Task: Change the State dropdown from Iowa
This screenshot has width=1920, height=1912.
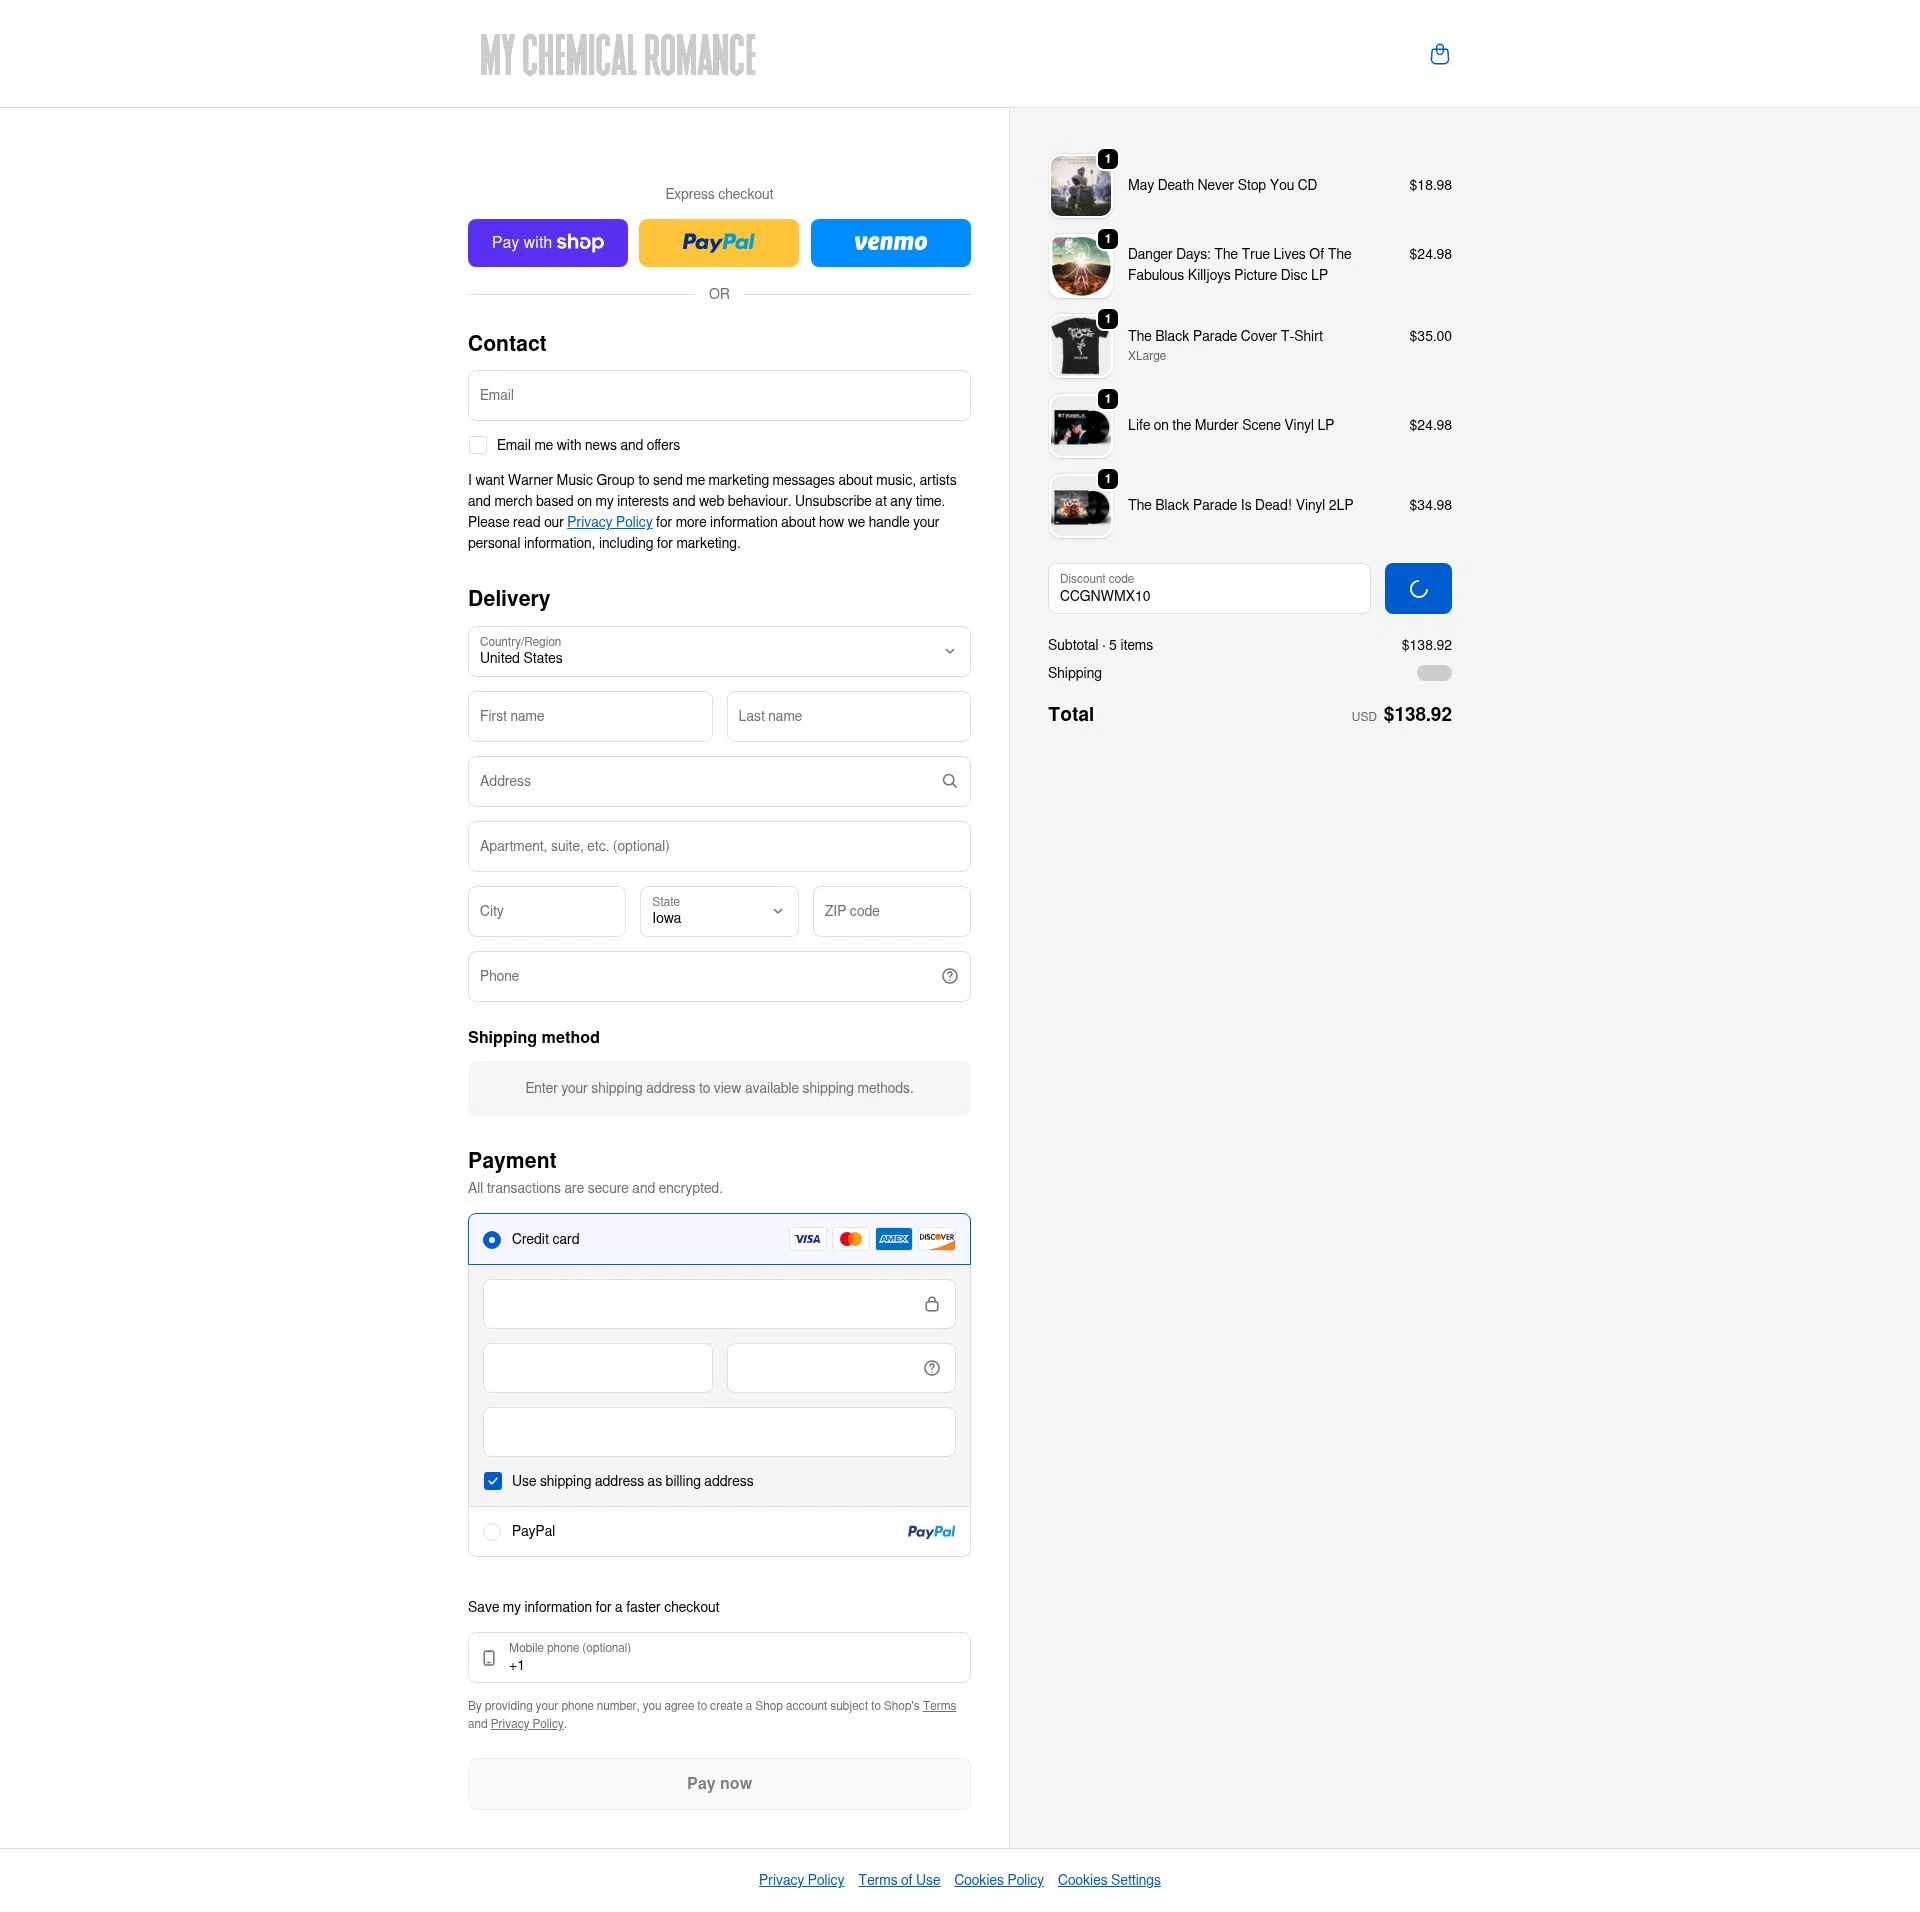Action: (x=718, y=911)
